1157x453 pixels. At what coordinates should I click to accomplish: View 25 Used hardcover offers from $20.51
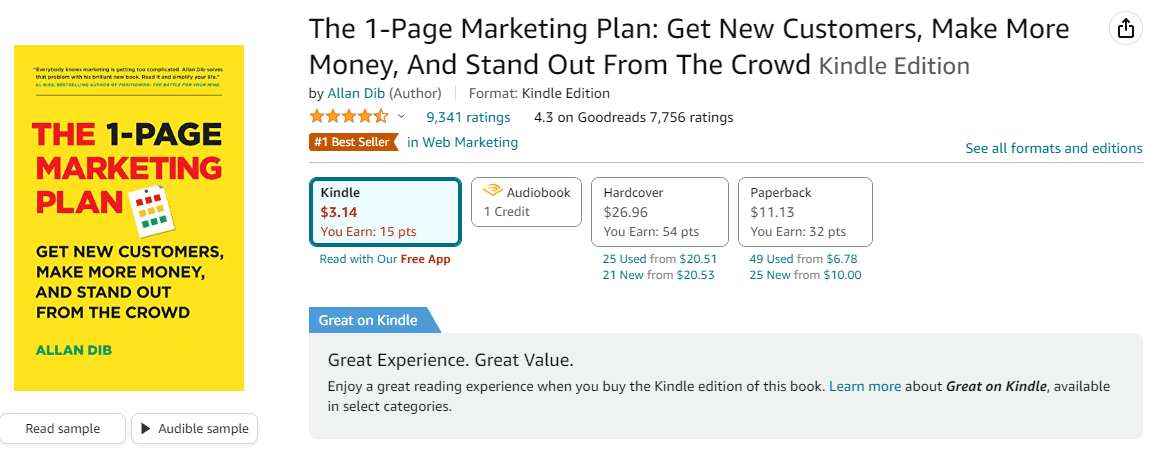(660, 258)
